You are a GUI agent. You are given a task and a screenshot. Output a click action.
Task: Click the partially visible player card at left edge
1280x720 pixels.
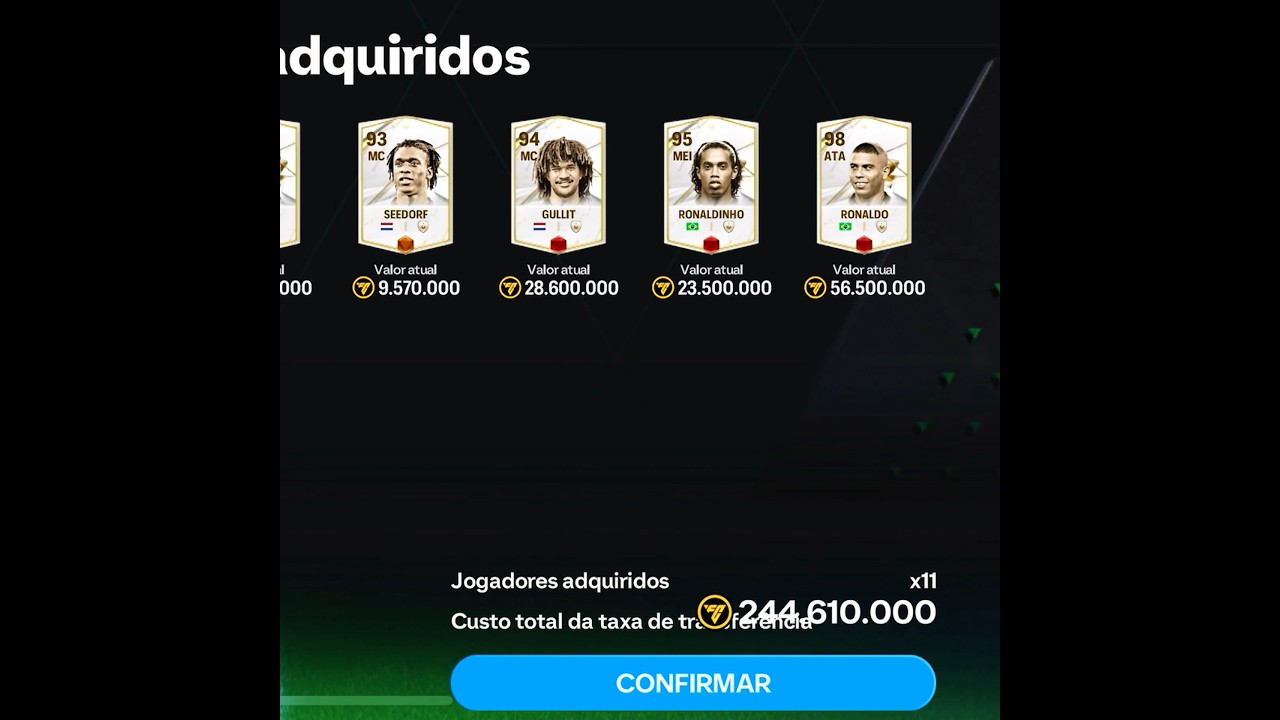[289, 185]
